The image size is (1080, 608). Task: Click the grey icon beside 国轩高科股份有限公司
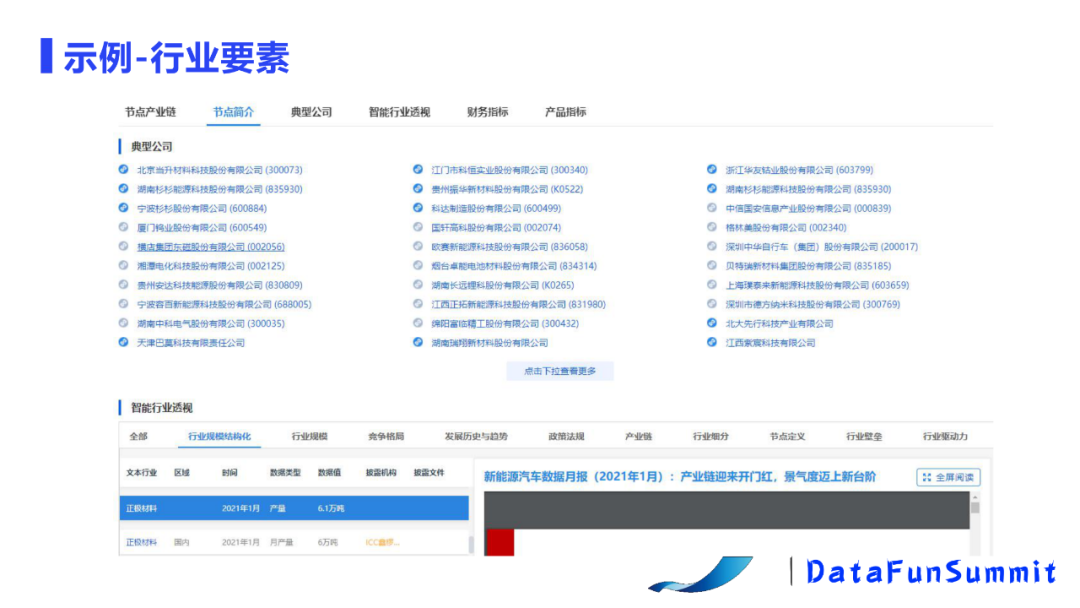pos(417,227)
